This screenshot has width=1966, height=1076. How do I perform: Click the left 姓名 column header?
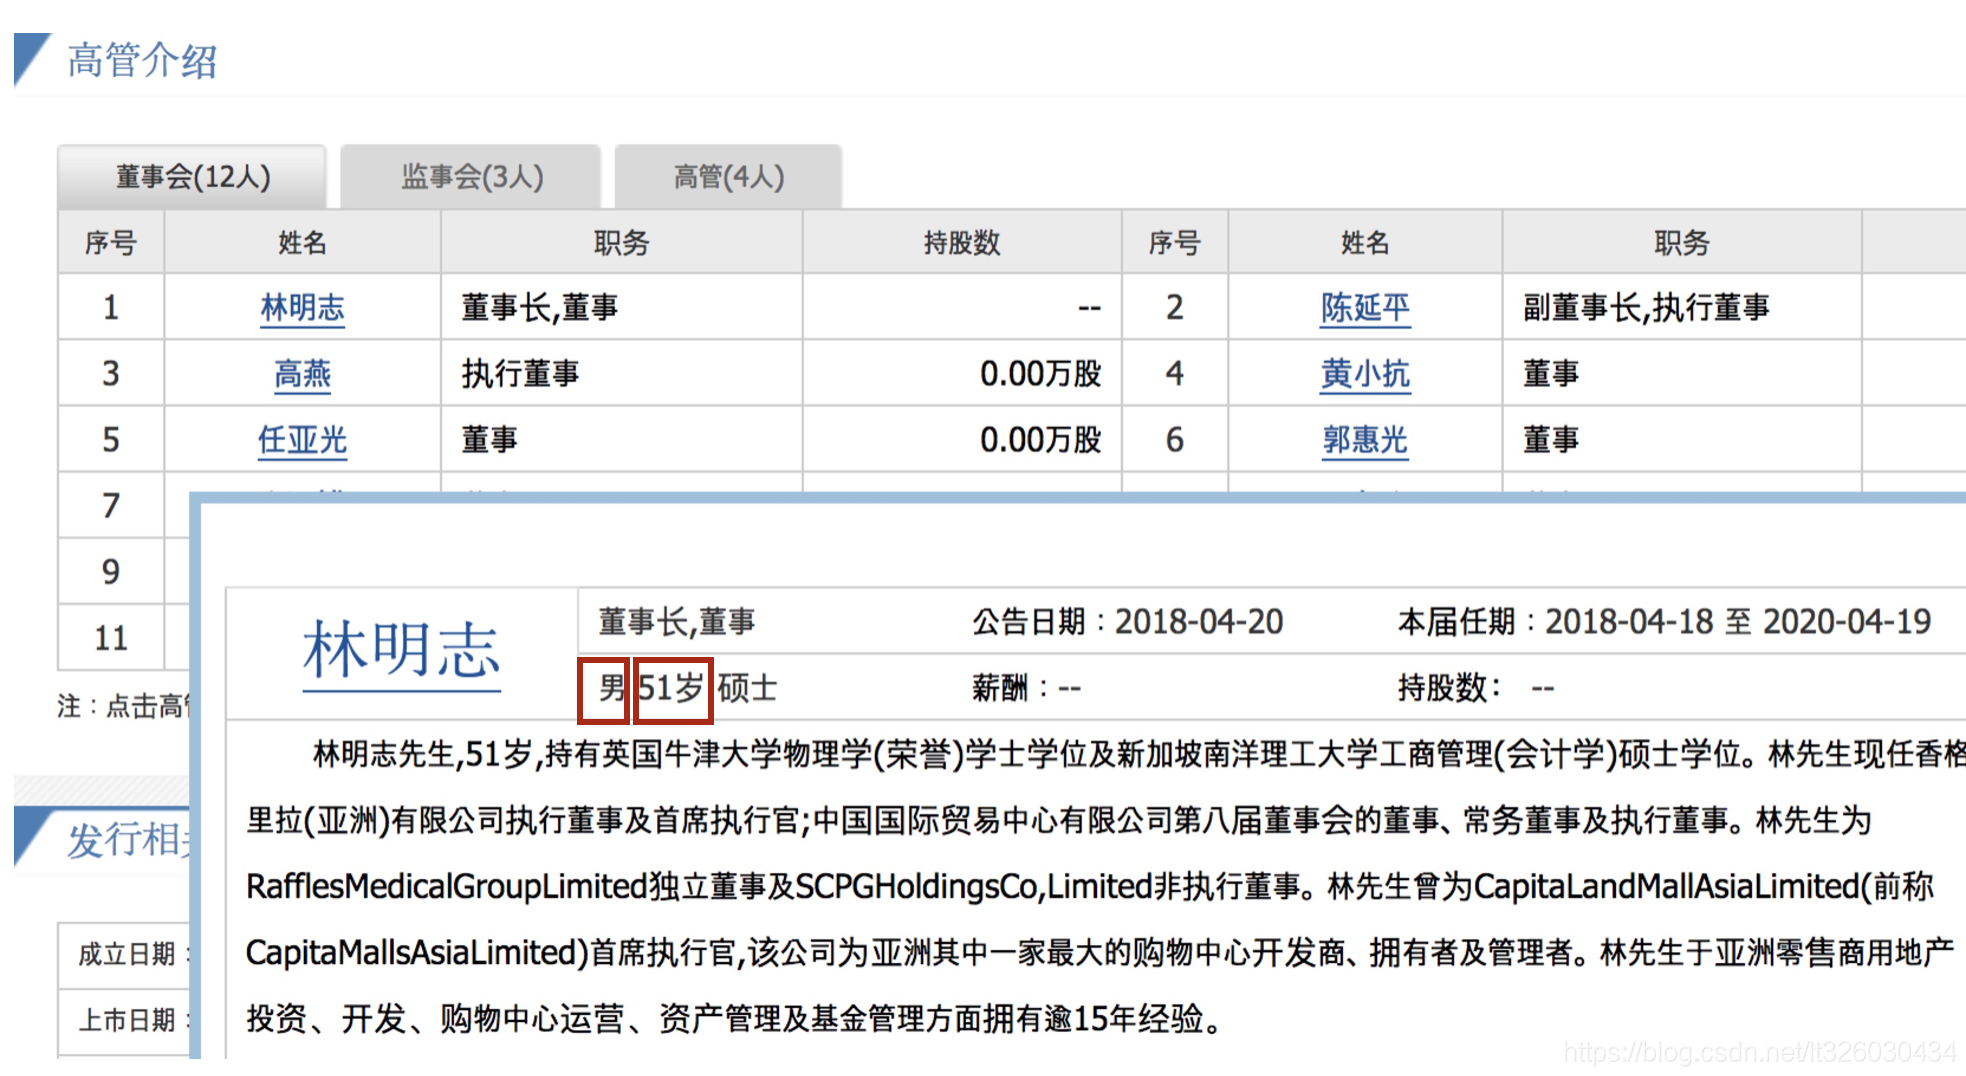[302, 242]
